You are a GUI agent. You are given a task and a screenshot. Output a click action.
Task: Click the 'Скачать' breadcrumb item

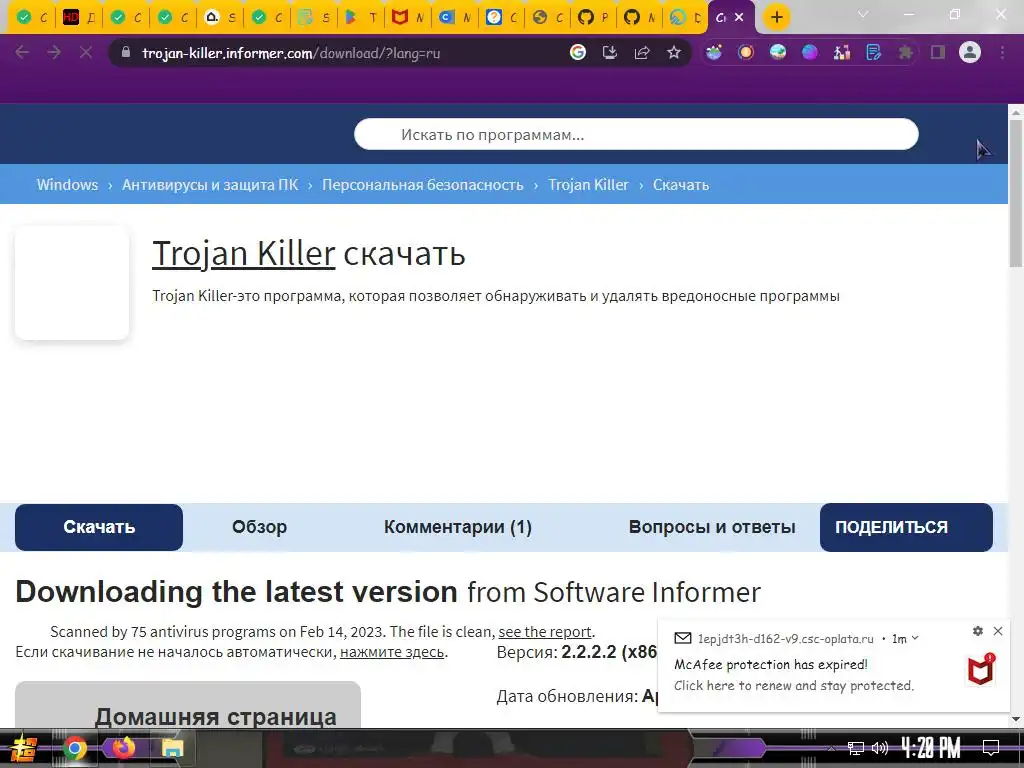[680, 185]
